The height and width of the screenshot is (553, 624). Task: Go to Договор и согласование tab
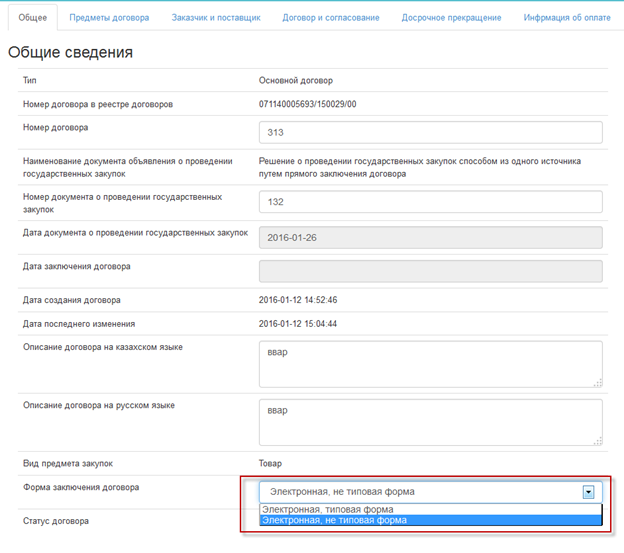pyautogui.click(x=331, y=18)
